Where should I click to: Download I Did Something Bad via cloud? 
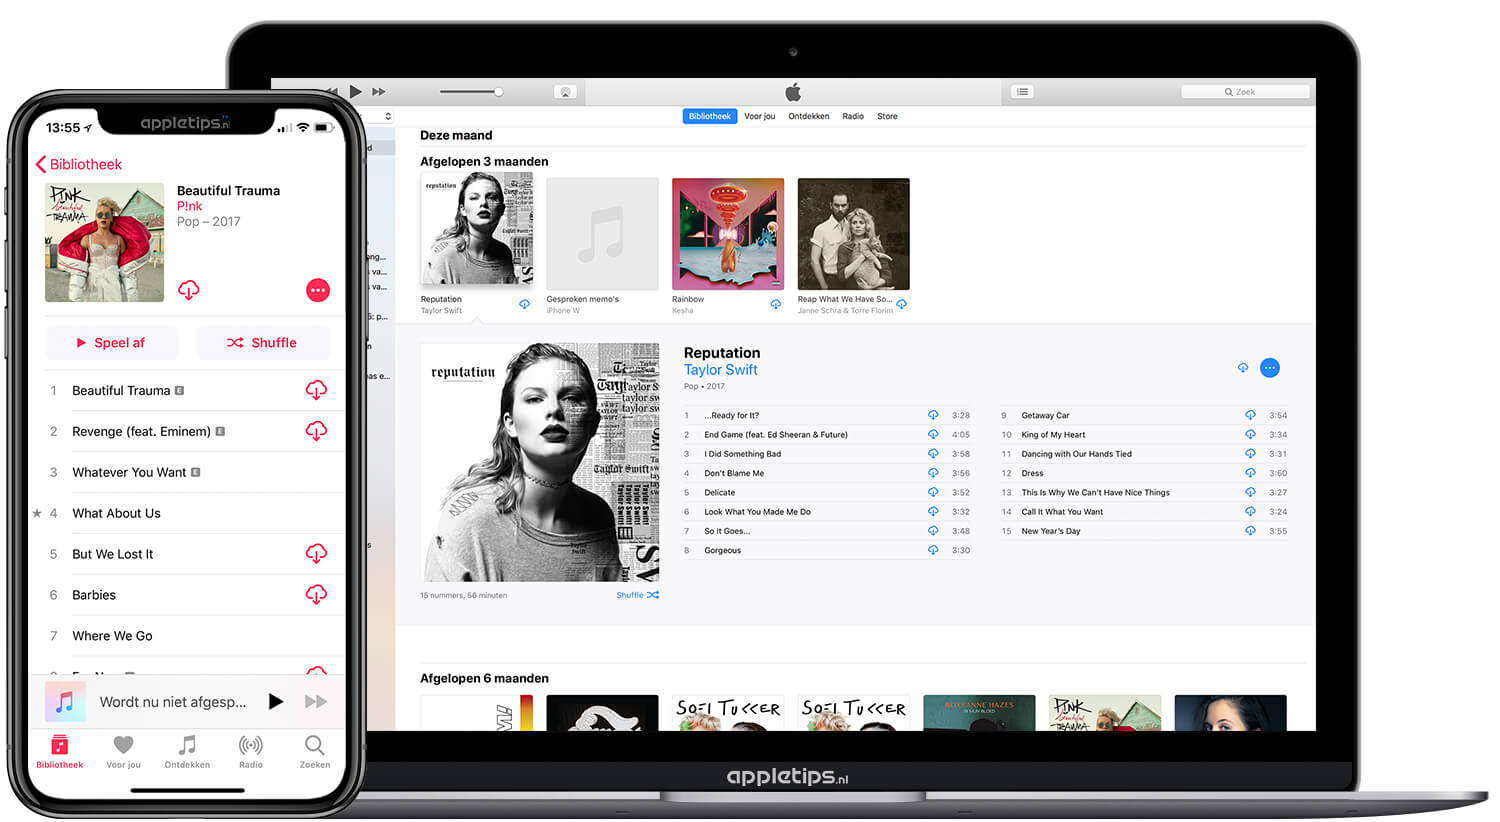click(x=933, y=453)
